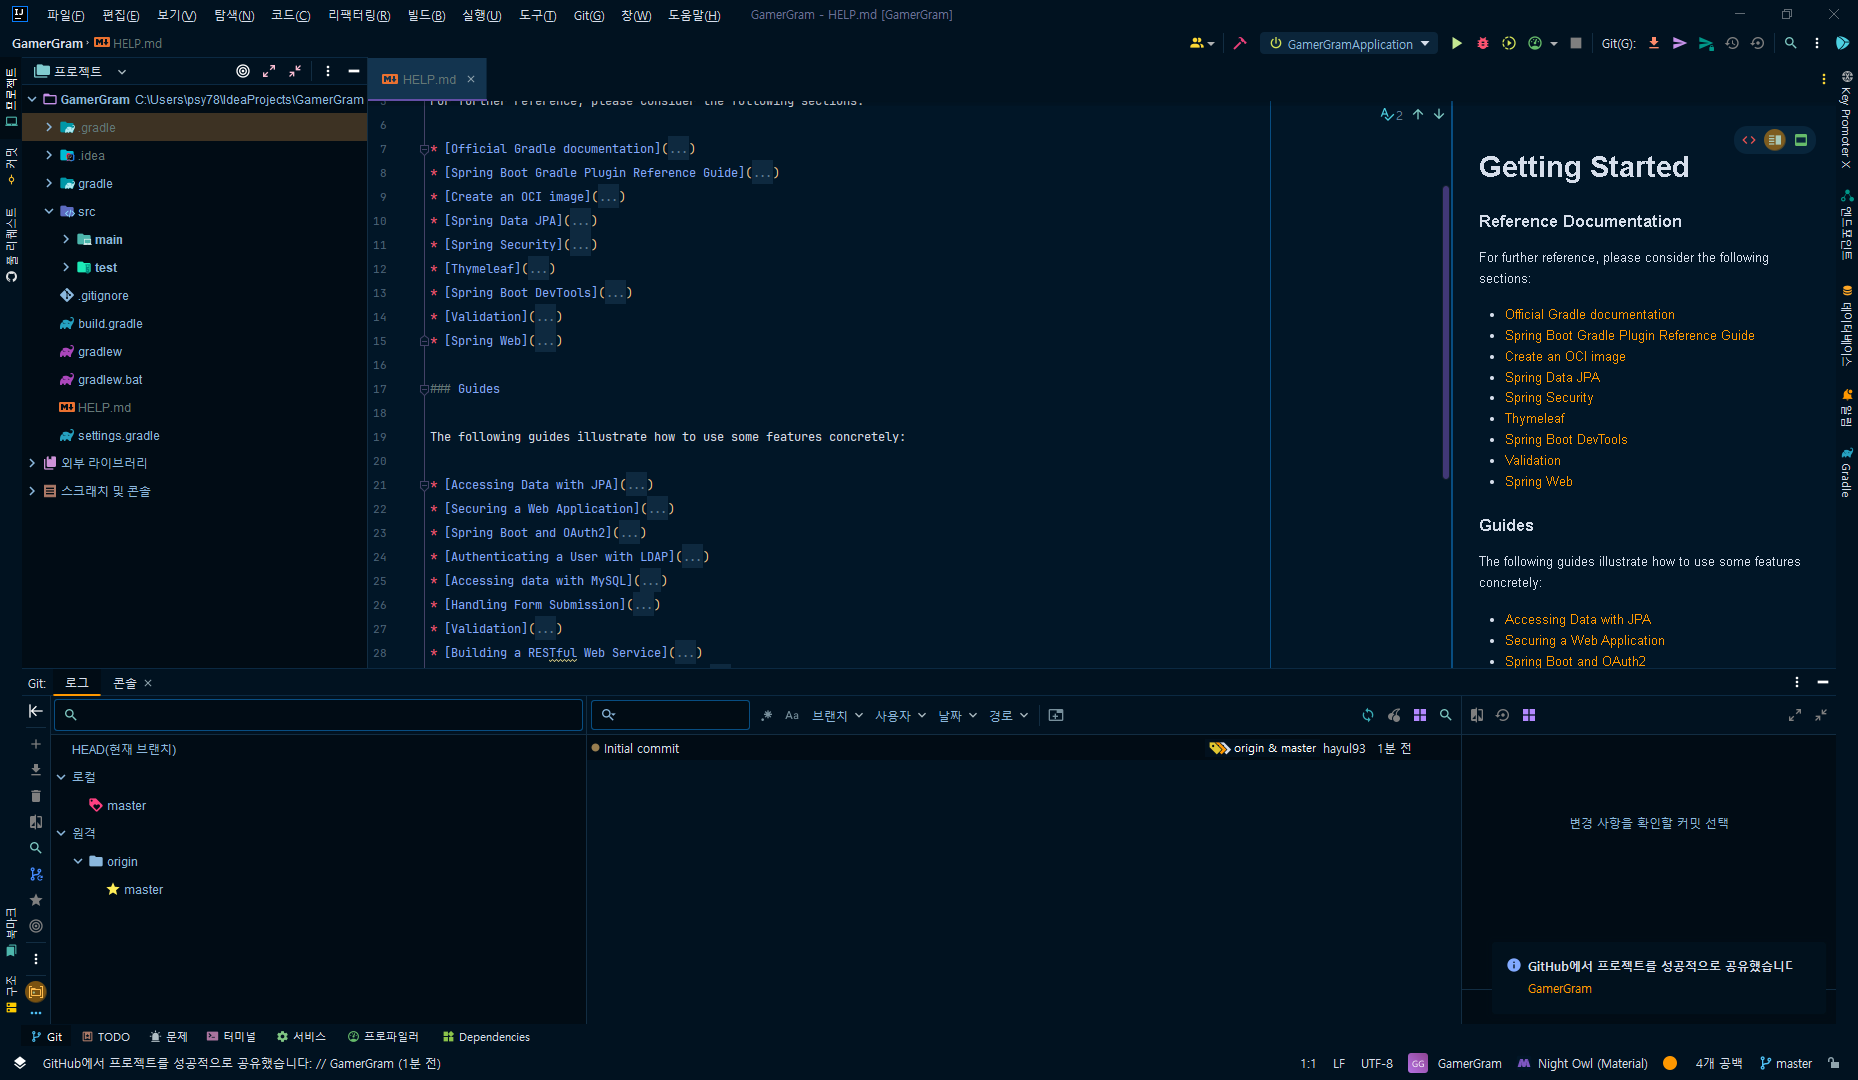The width and height of the screenshot is (1858, 1080).
Task: Expand the .gradle folder in project tree
Action: coord(49,127)
